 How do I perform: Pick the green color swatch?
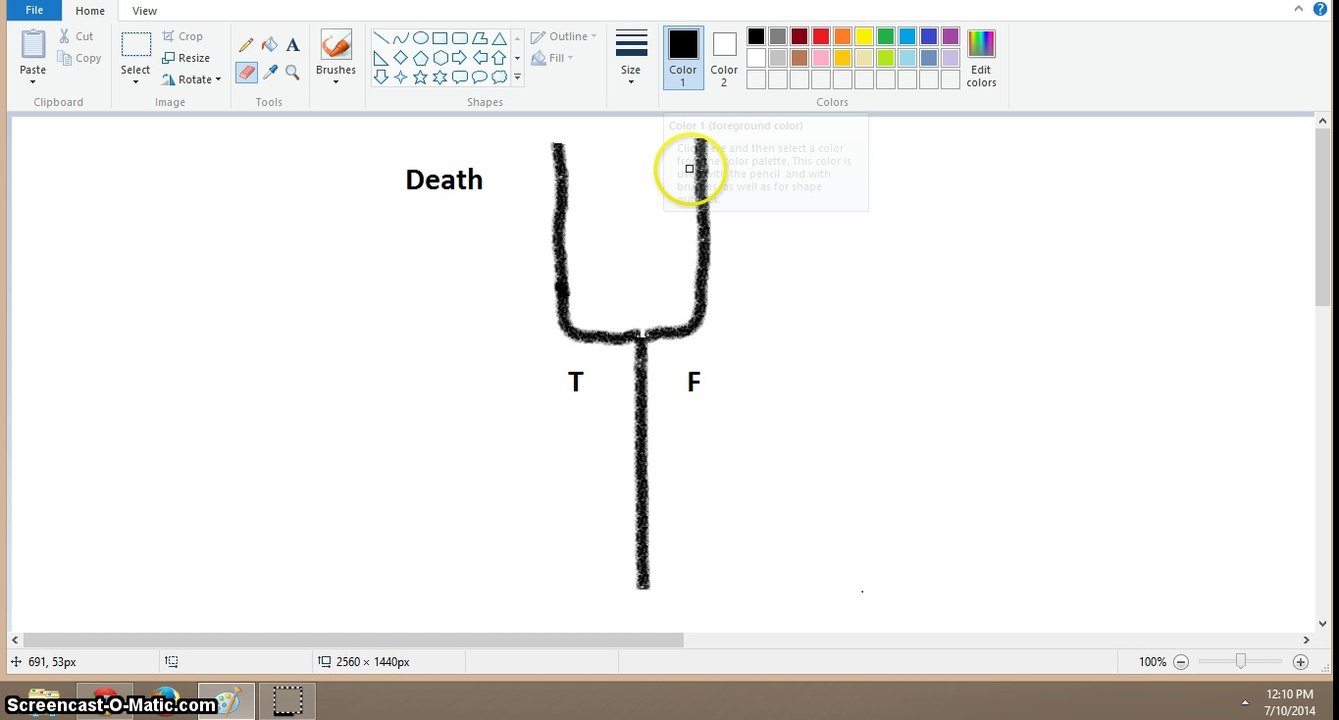[885, 37]
